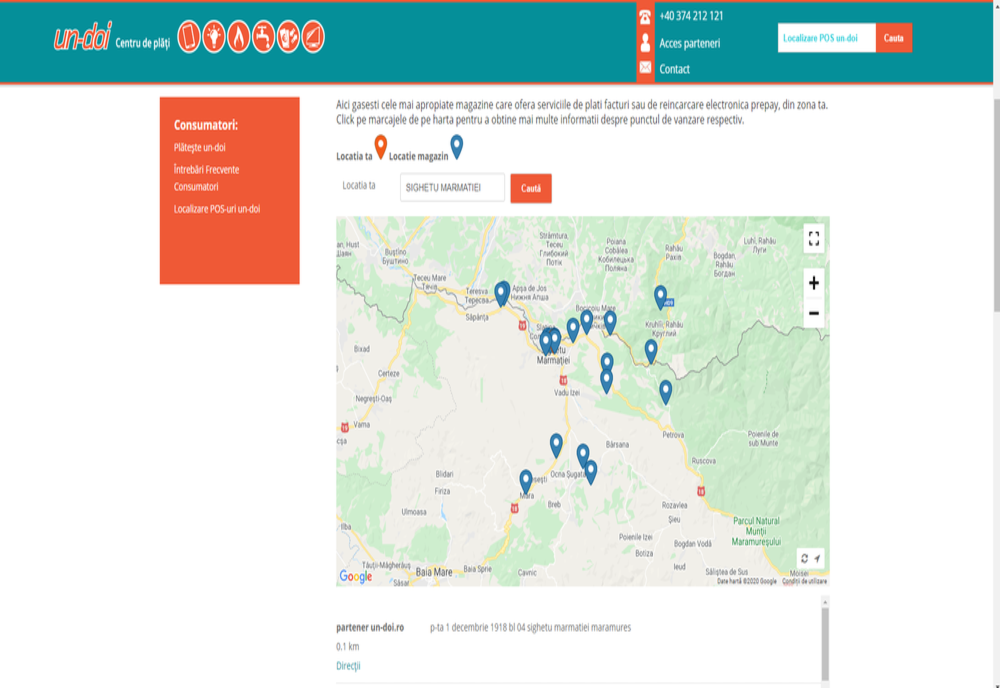Viewport: 1000px width, 688px height.
Task: Click the map marker near Petrova
Action: [x=665, y=391]
